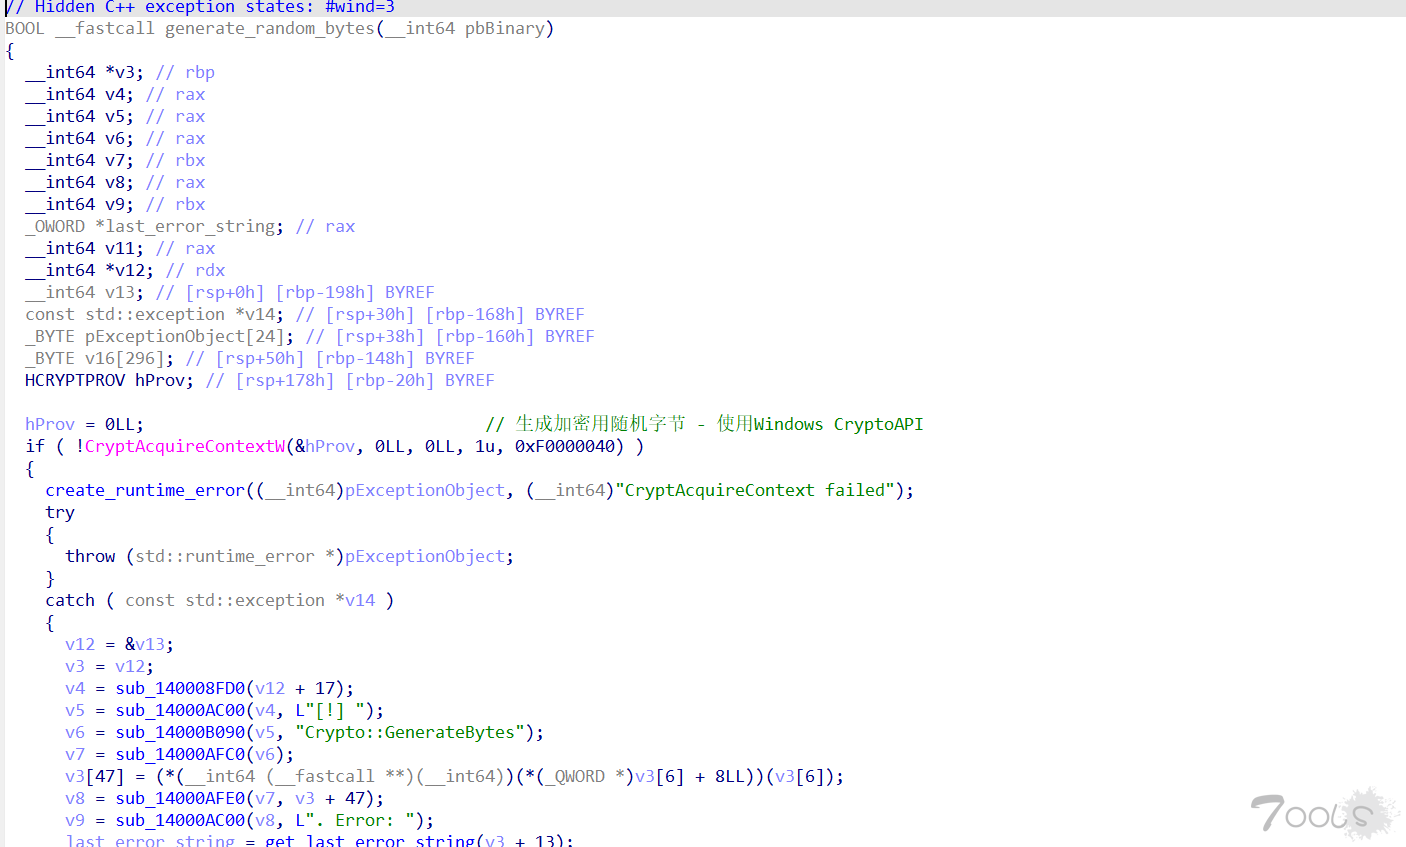Jump to sub_14000B090 function
This screenshot has width=1406, height=847.
click(180, 732)
